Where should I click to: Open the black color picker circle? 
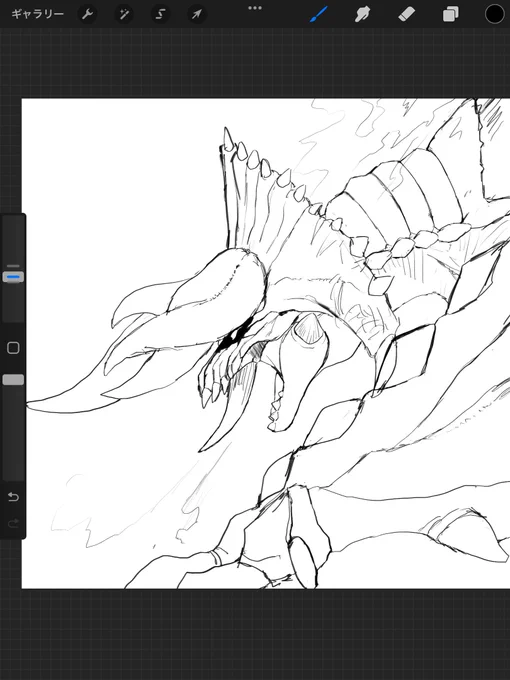494,14
